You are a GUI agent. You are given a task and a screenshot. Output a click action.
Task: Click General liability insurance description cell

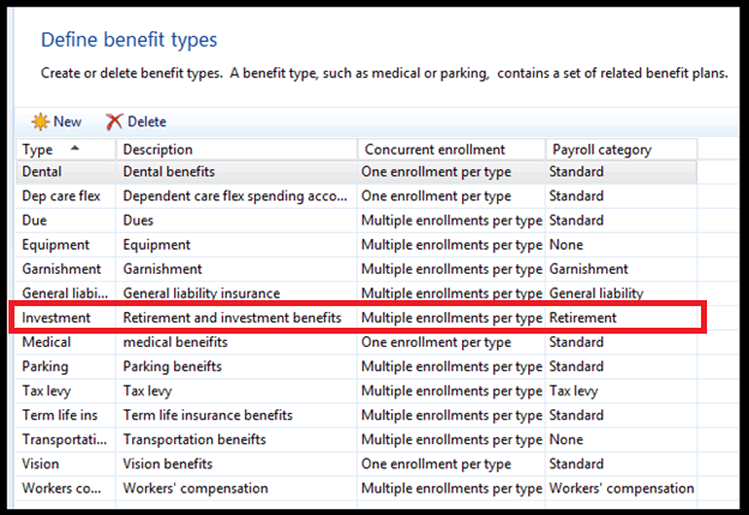click(236, 293)
